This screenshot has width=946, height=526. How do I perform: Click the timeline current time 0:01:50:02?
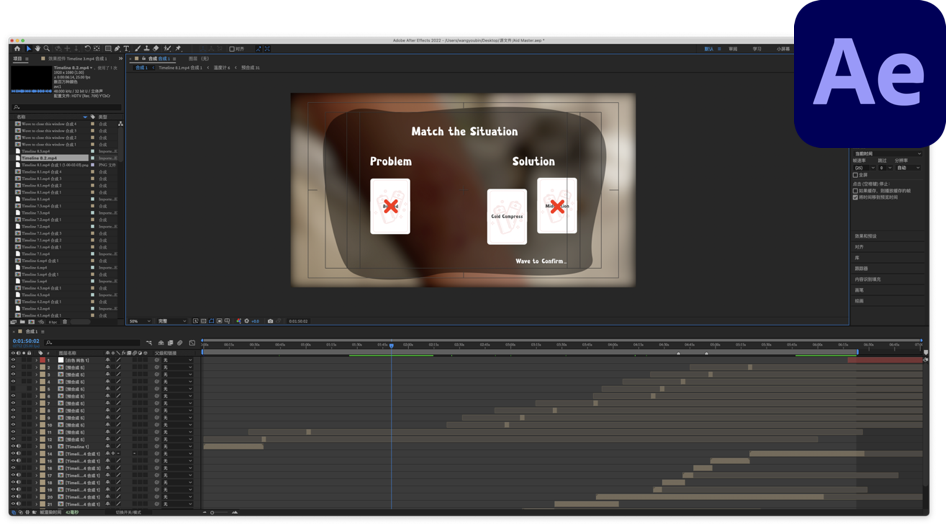26,341
